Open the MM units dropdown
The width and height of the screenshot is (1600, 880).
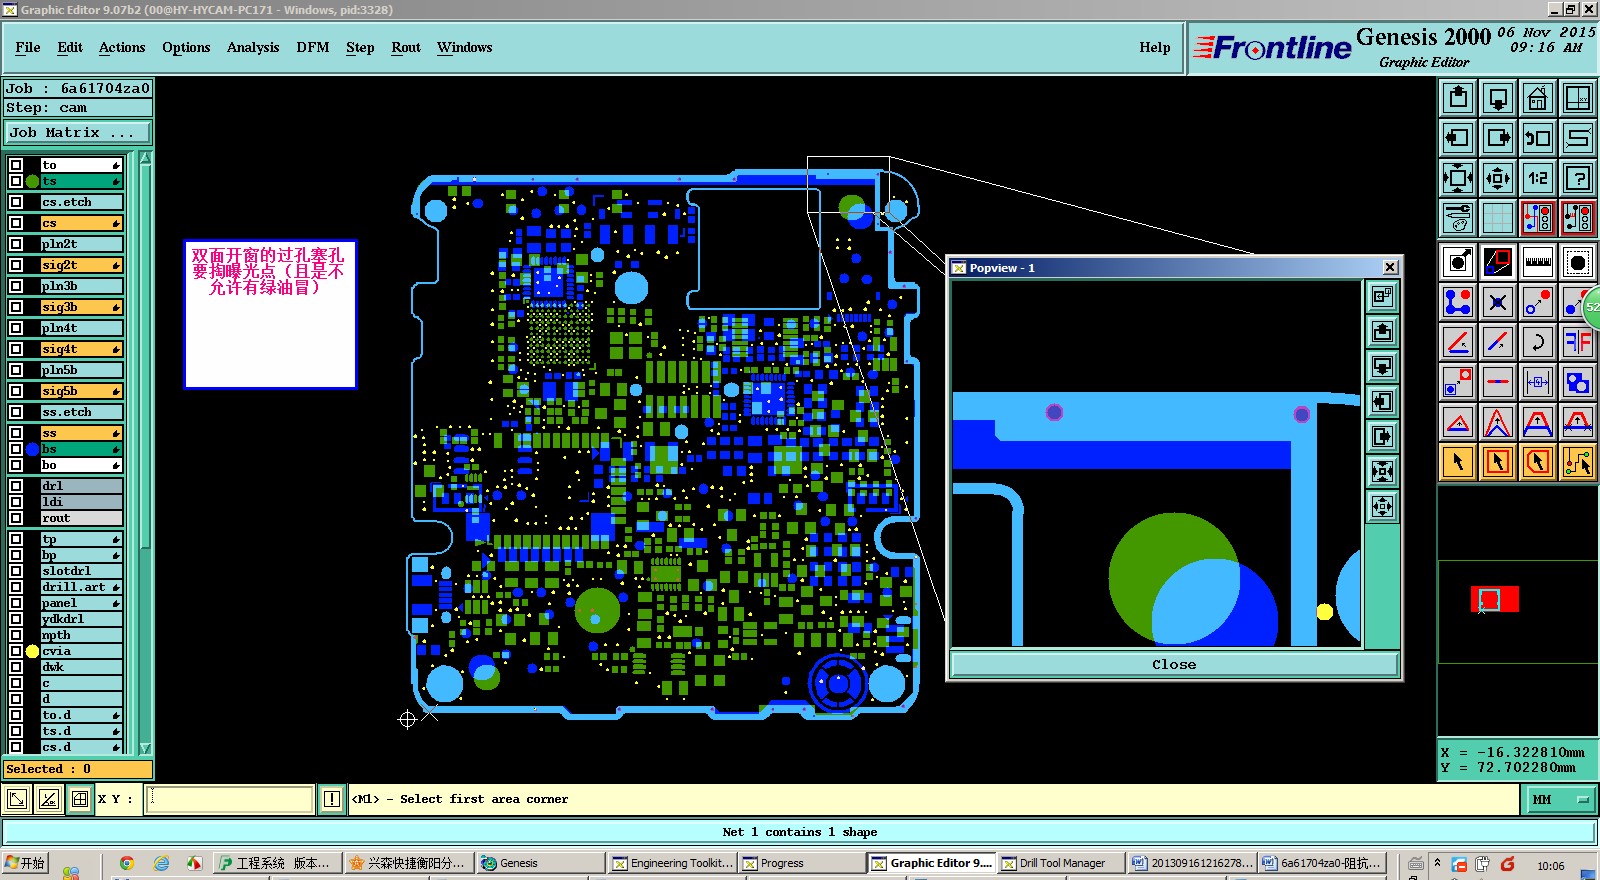1560,799
